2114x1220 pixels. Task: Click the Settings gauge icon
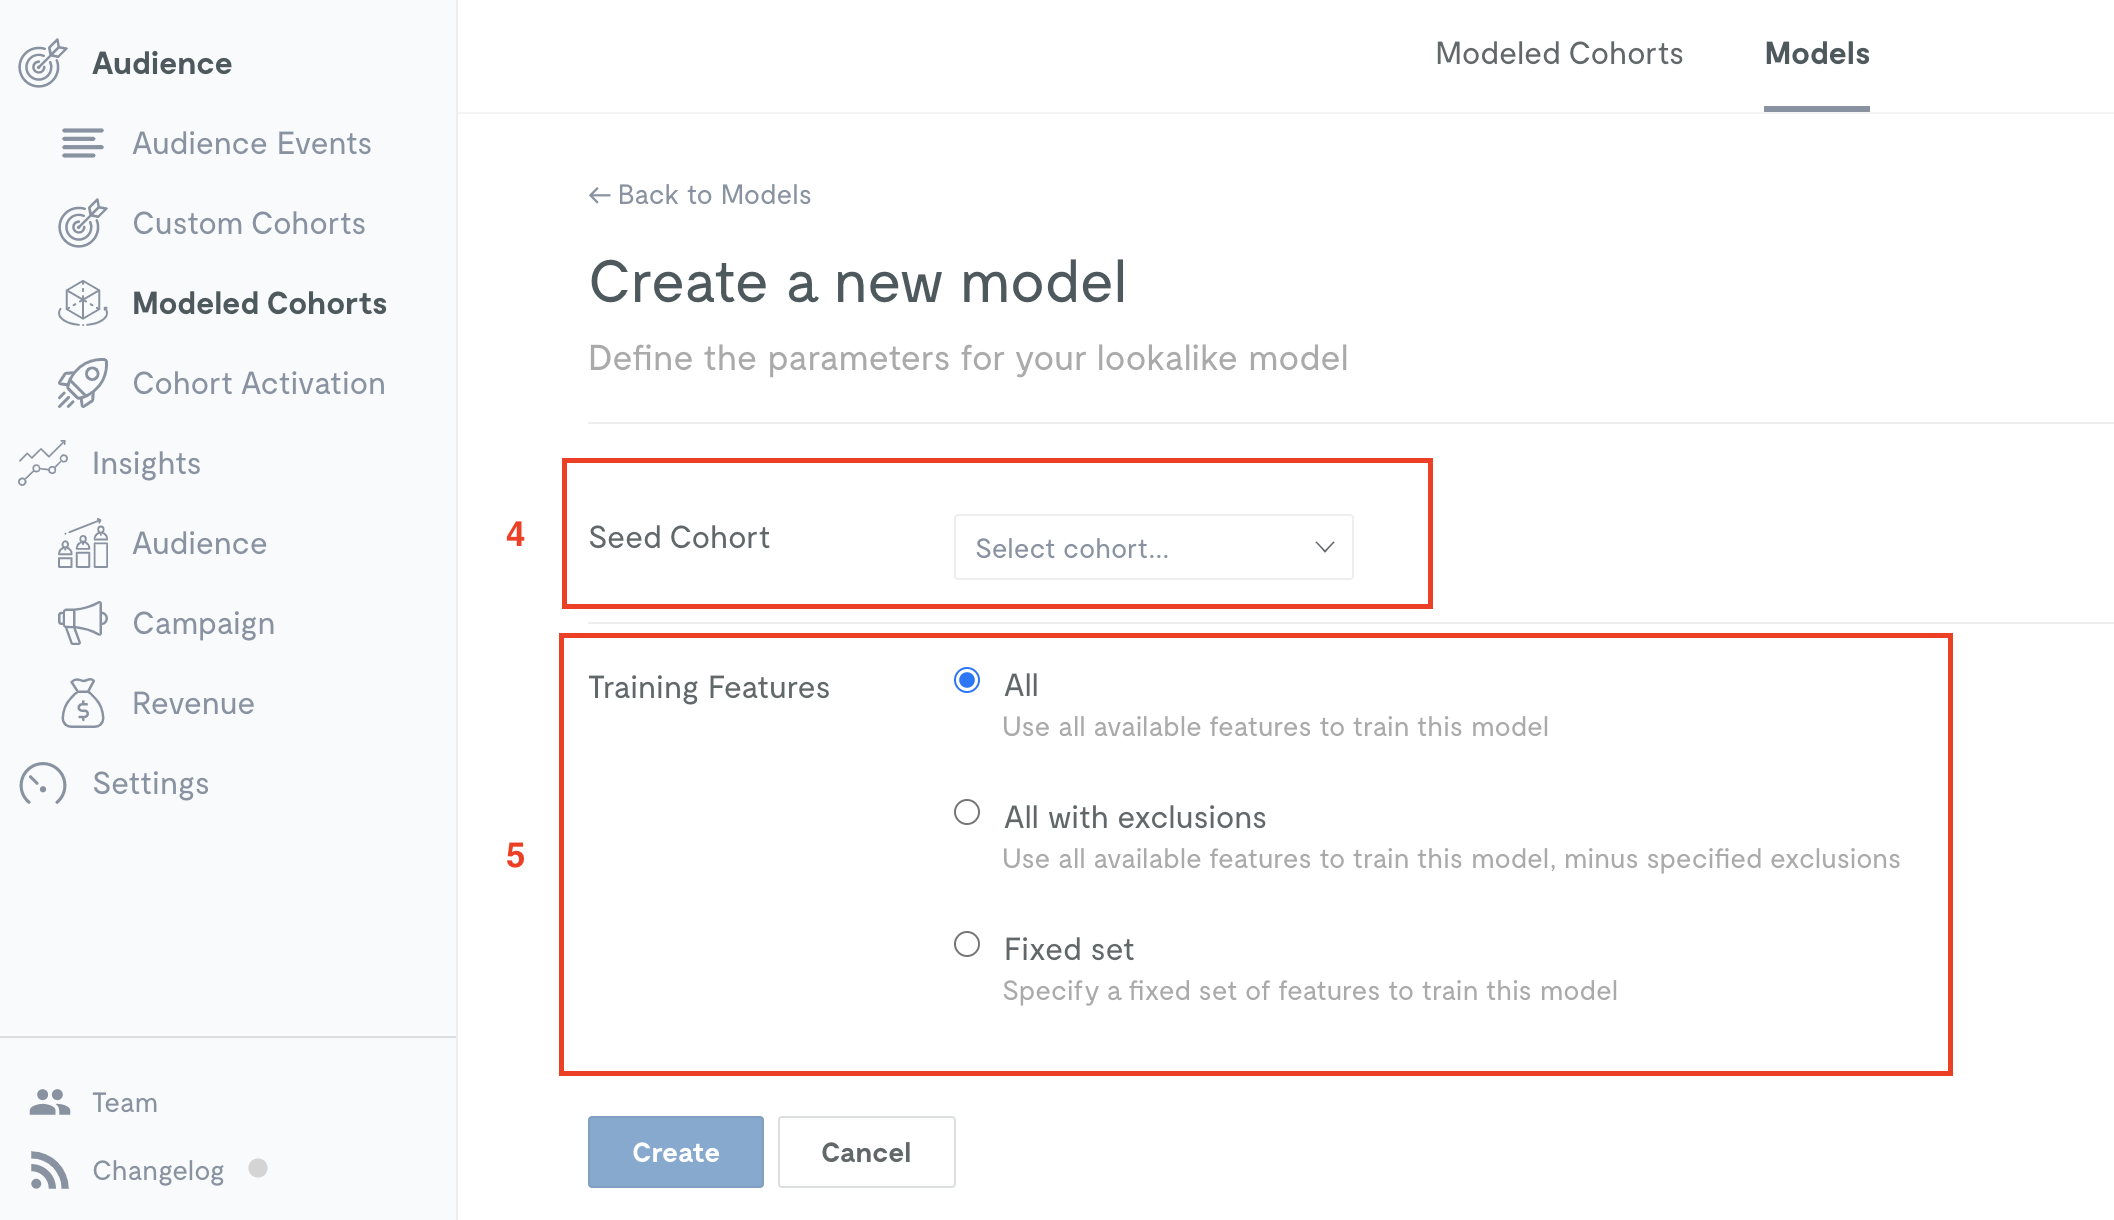[x=42, y=783]
